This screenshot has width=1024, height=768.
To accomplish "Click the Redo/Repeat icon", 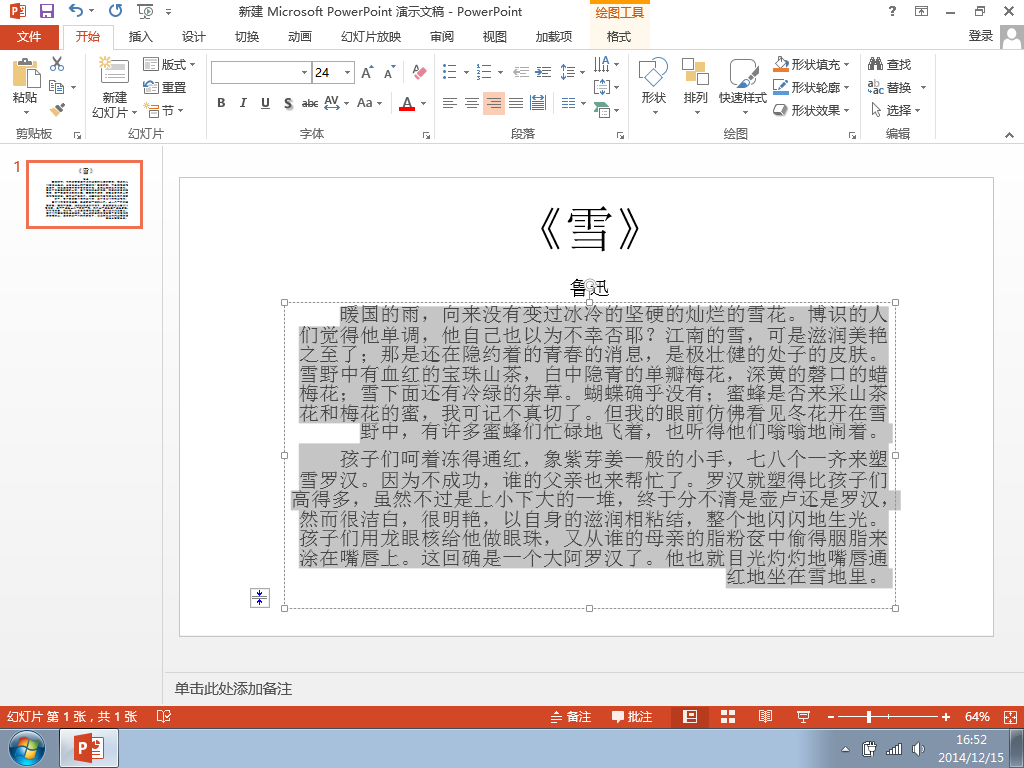I will click(x=115, y=10).
